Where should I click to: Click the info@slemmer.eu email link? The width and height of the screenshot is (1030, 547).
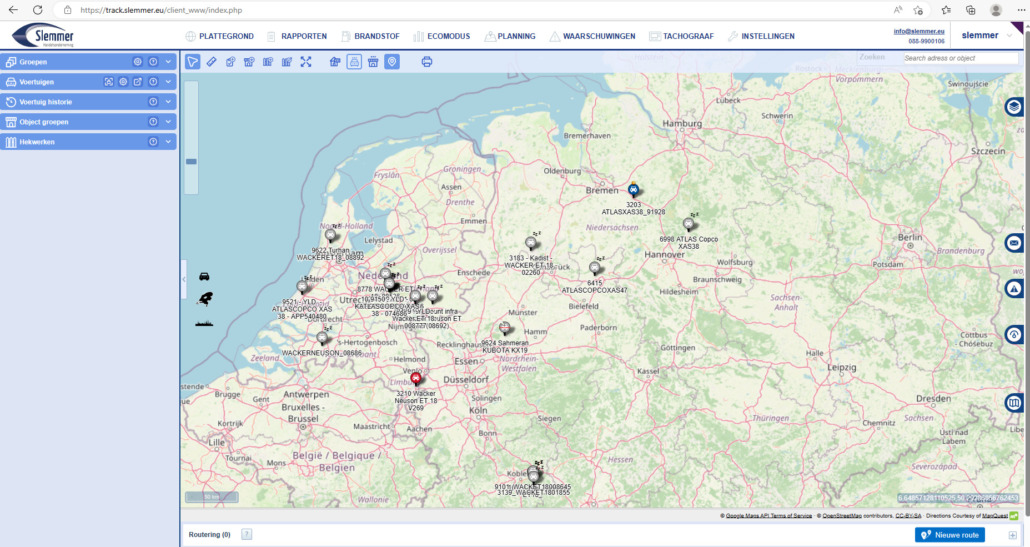(x=919, y=32)
